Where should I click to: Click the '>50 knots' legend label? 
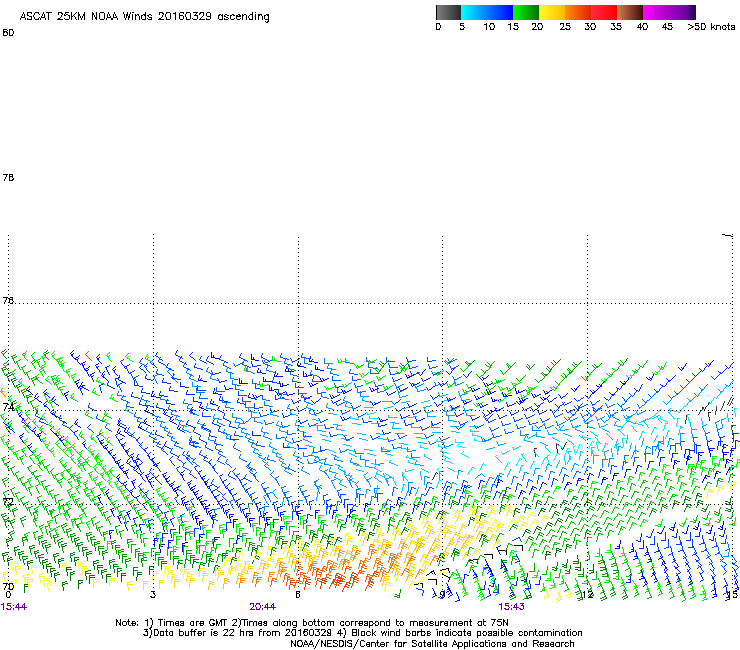711,27
